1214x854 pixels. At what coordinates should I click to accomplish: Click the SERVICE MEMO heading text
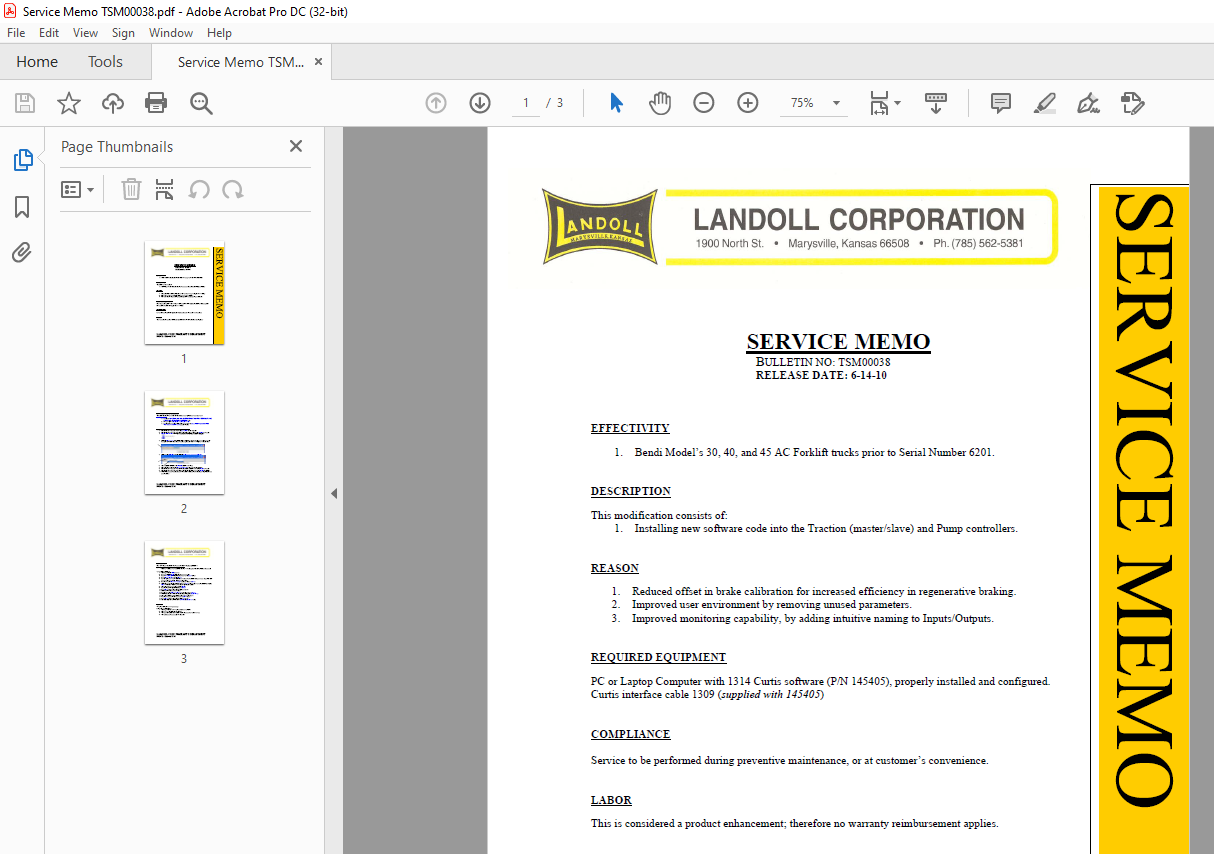tap(838, 342)
